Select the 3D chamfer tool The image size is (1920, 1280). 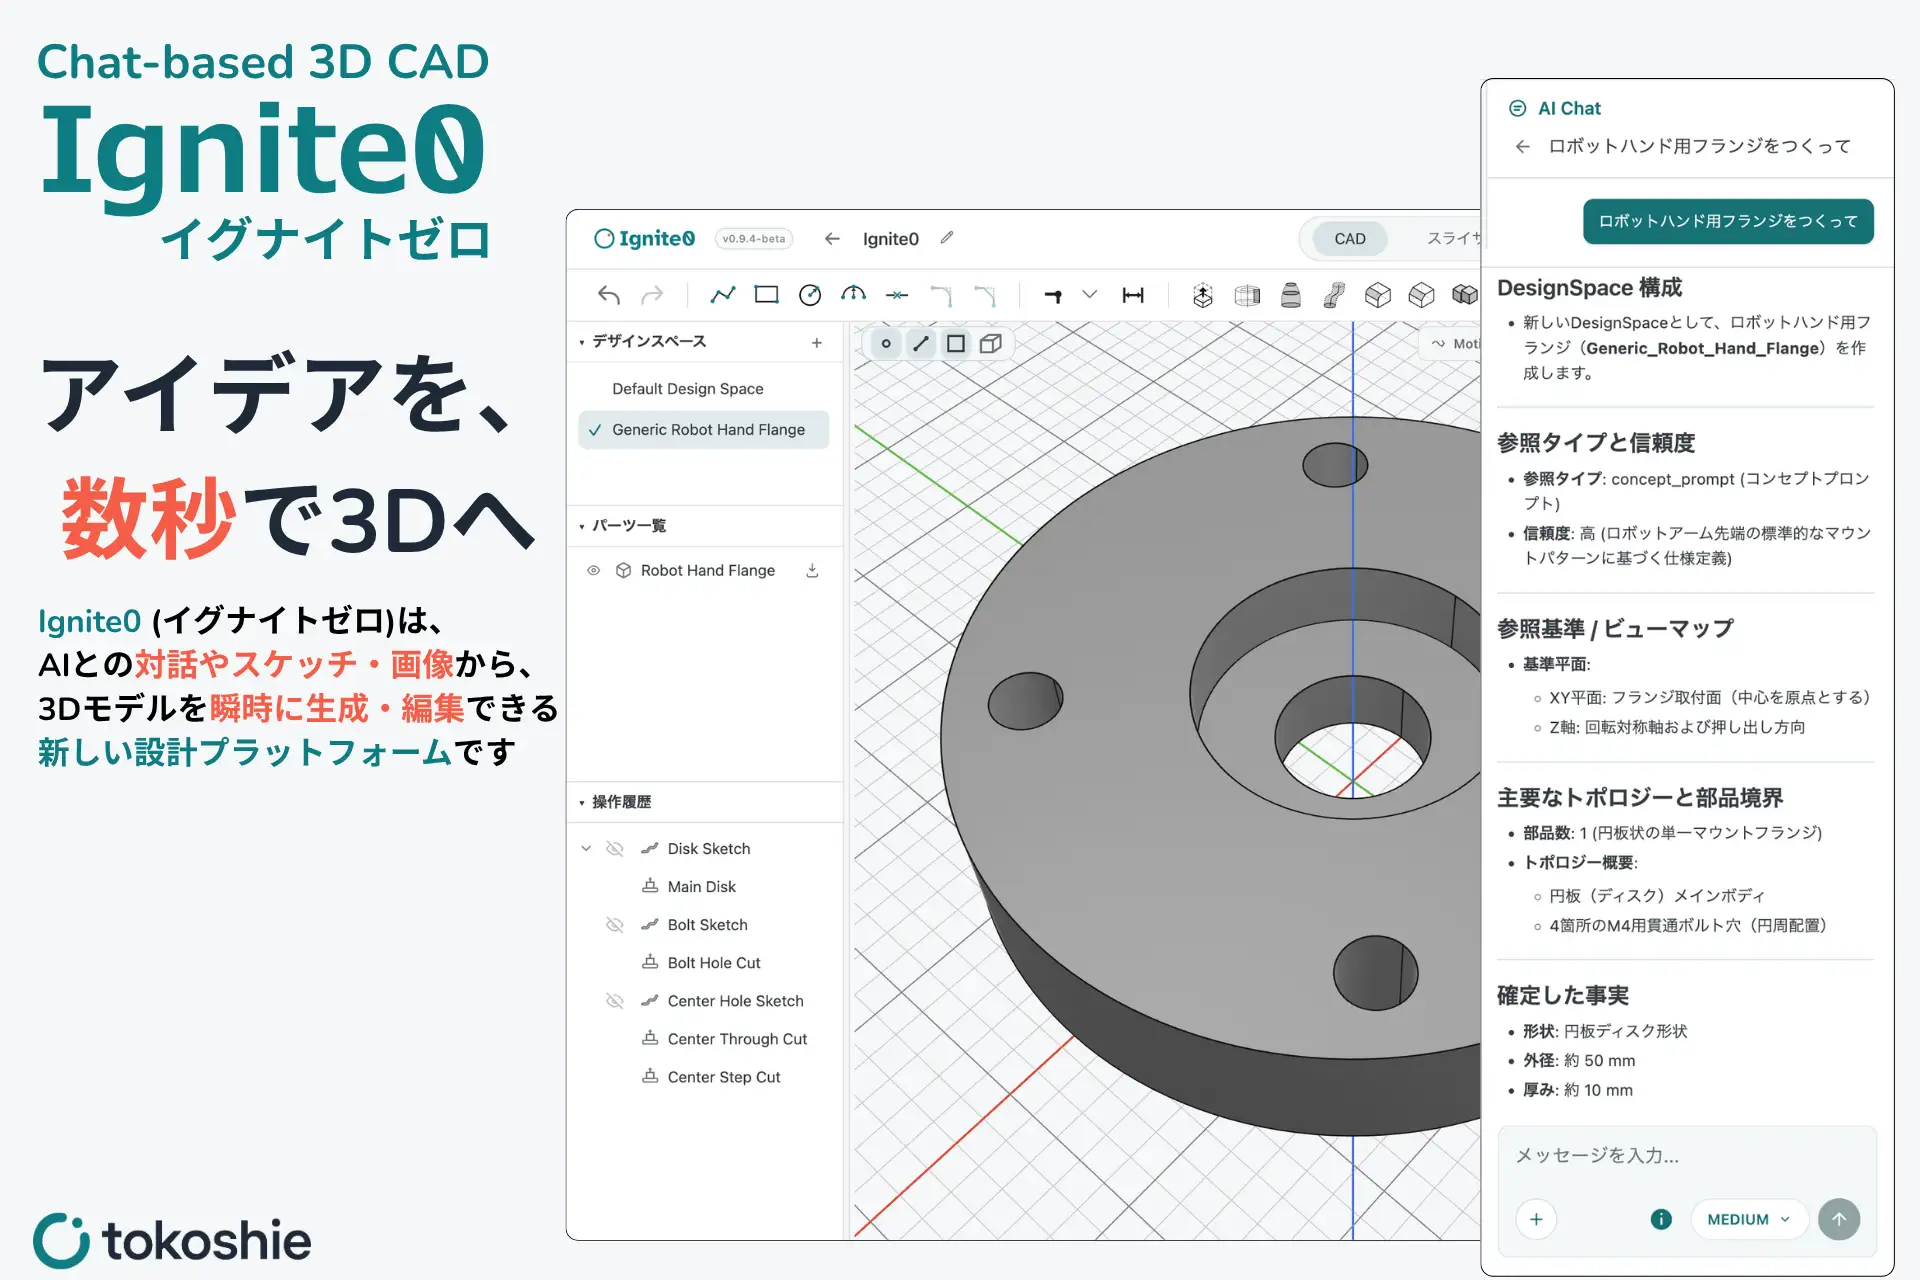(1421, 295)
